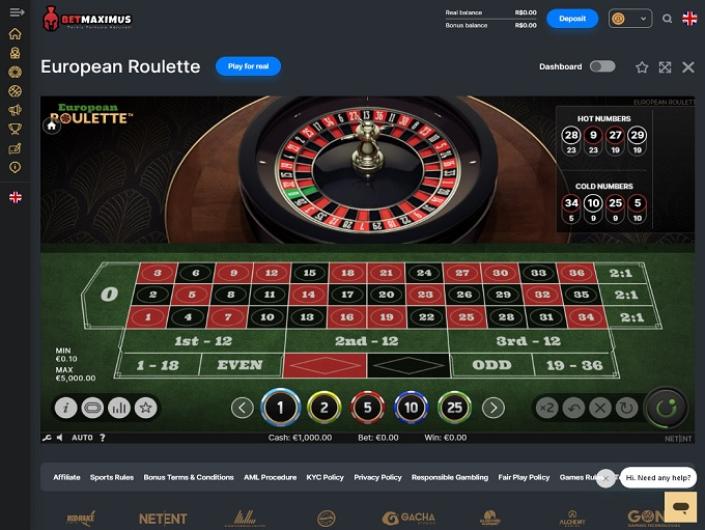The image size is (705, 530).
Task: Go to Responsible Gambling page
Action: [450, 477]
